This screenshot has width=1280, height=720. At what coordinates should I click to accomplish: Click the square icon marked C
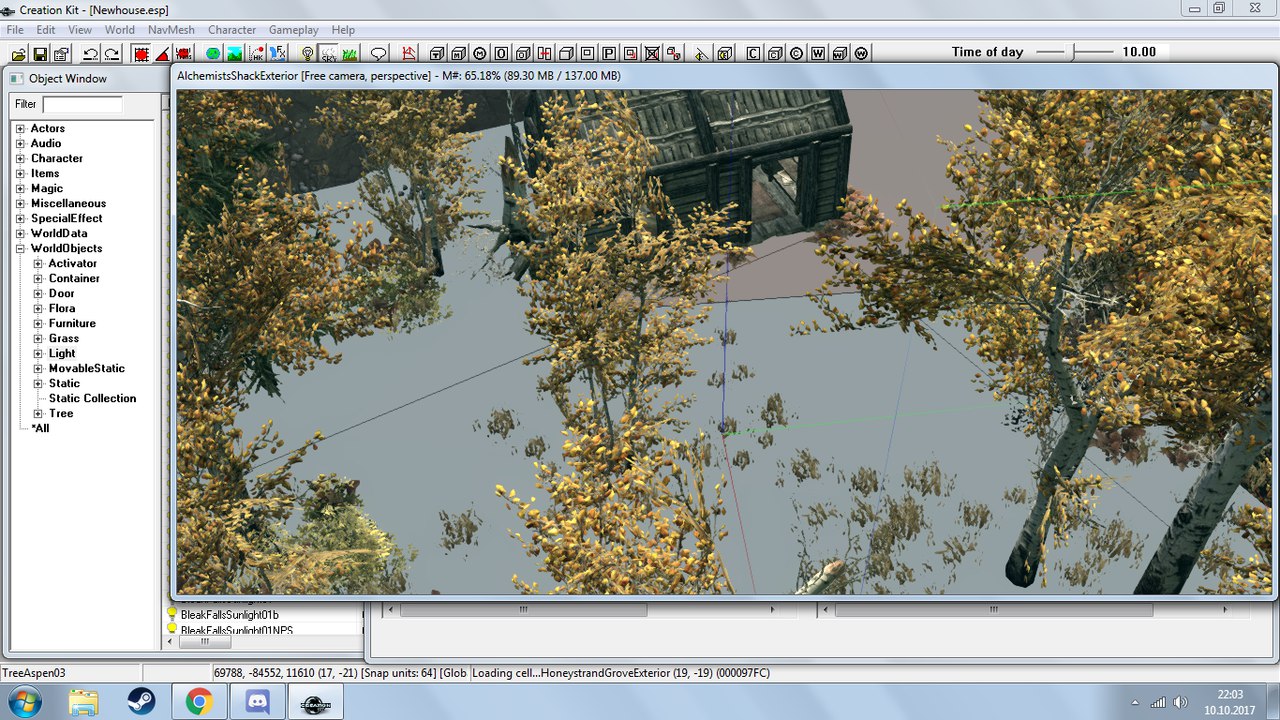tap(753, 53)
